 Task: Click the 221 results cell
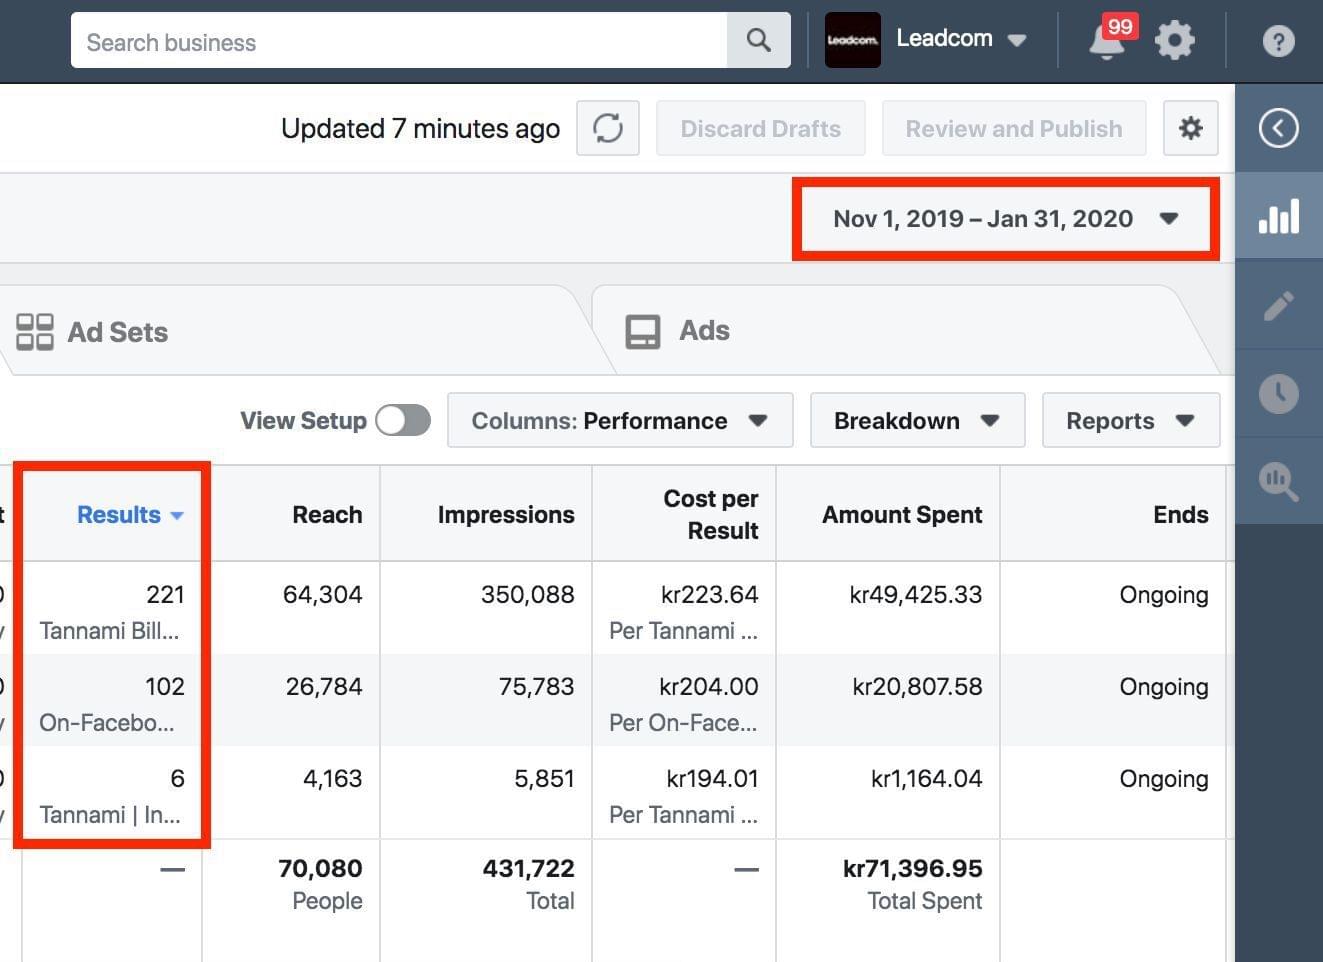point(165,595)
